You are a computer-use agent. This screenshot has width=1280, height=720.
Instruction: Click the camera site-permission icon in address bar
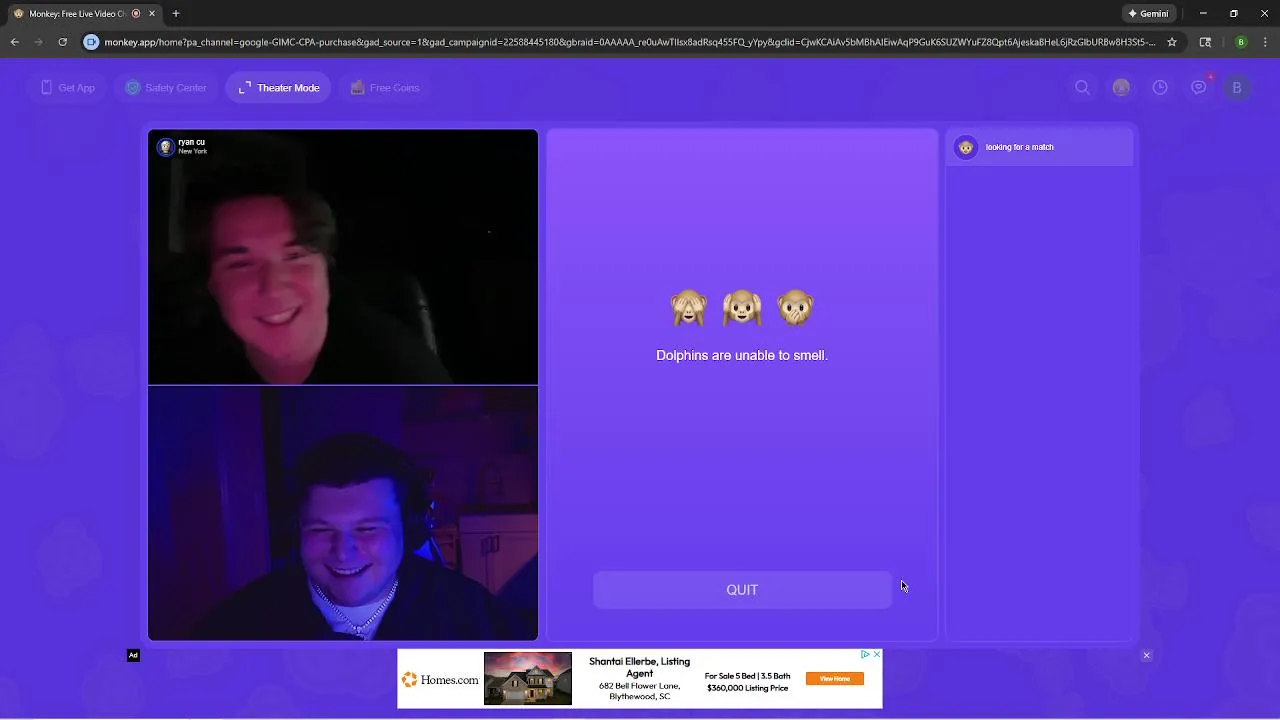click(91, 42)
